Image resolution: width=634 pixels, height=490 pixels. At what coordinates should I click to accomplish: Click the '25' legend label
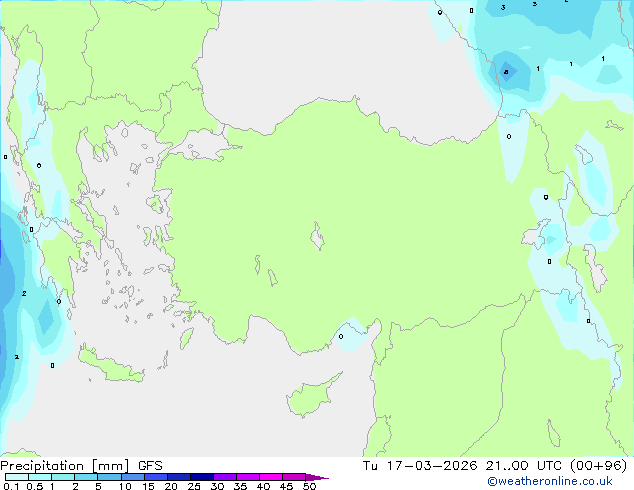point(194,486)
